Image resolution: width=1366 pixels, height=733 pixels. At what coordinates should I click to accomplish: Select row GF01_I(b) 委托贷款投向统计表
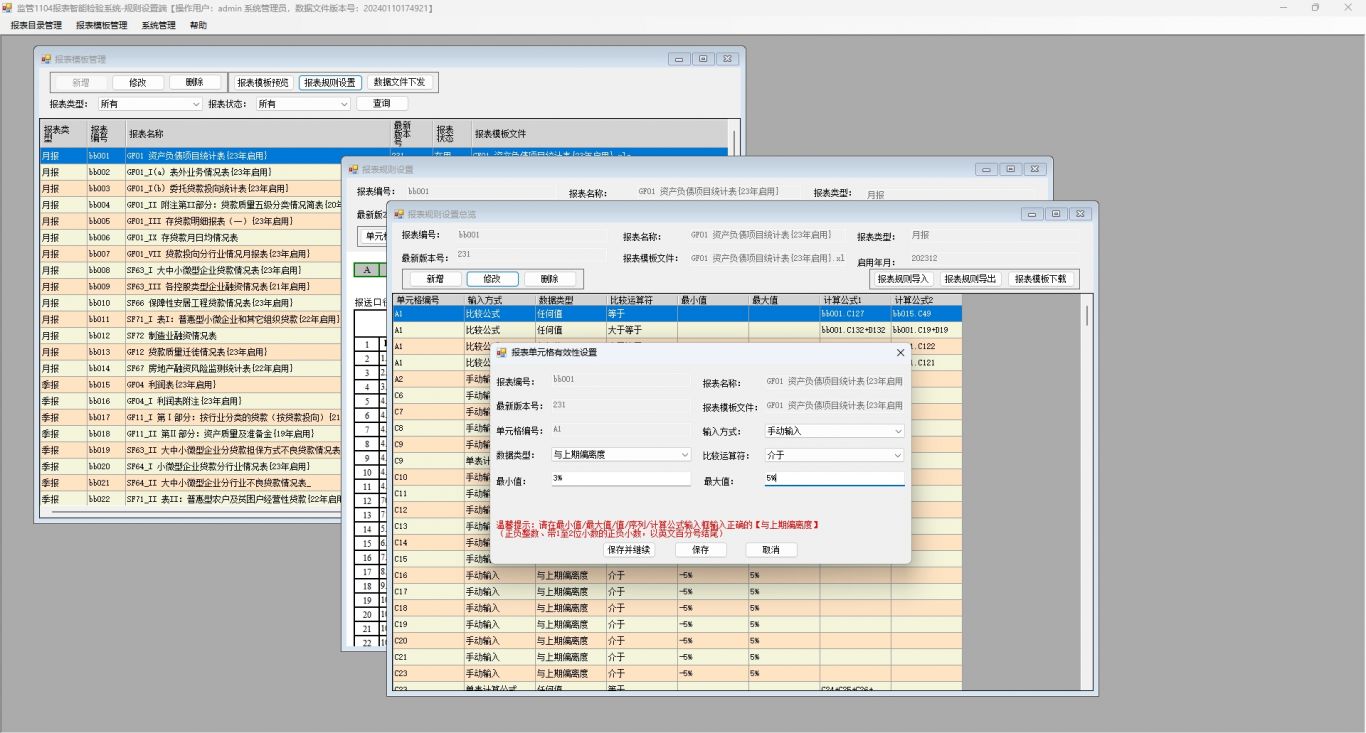[190, 188]
